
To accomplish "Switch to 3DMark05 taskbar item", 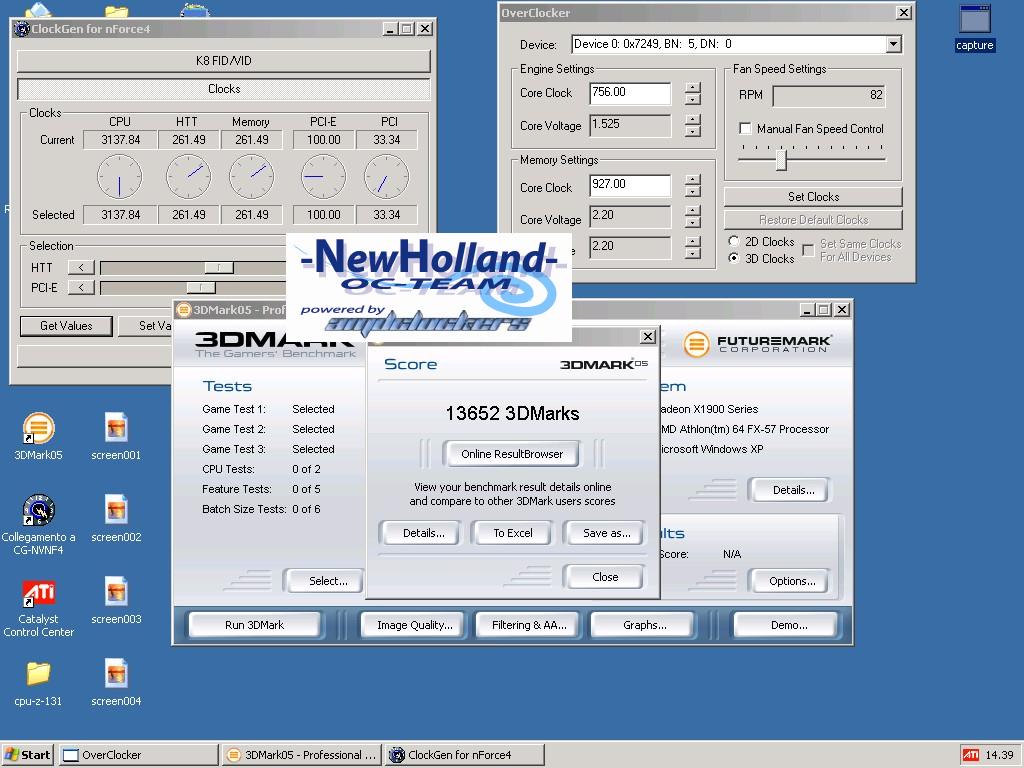I will point(302,755).
